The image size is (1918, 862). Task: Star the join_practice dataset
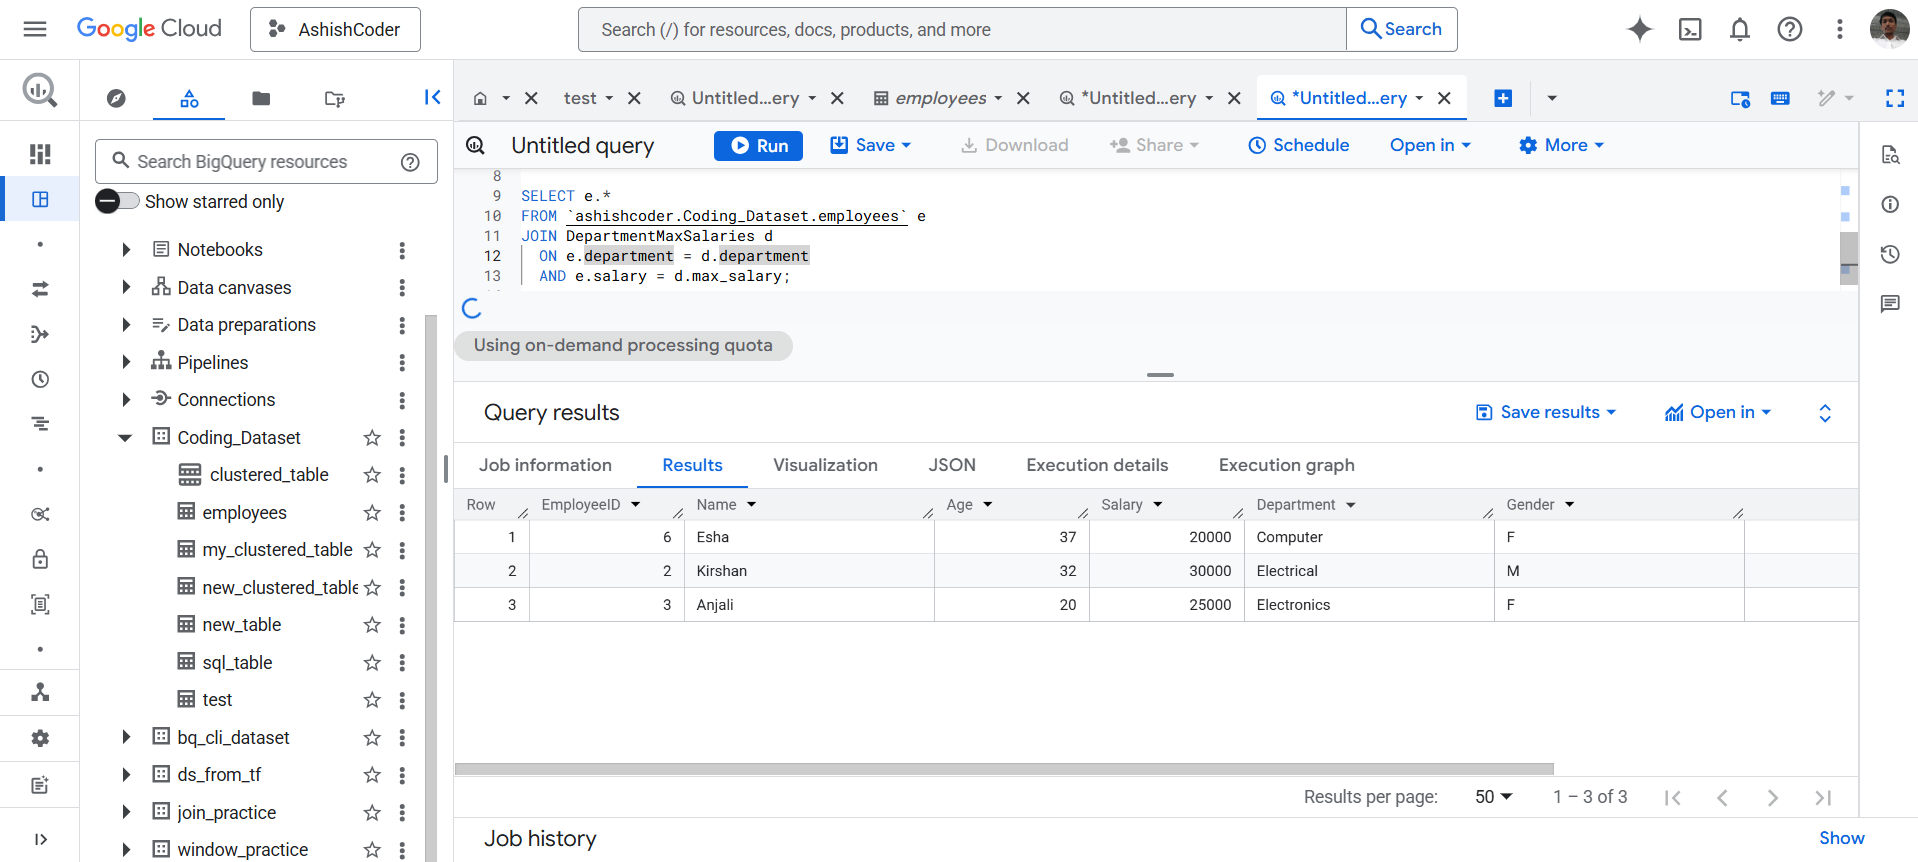pyautogui.click(x=372, y=813)
